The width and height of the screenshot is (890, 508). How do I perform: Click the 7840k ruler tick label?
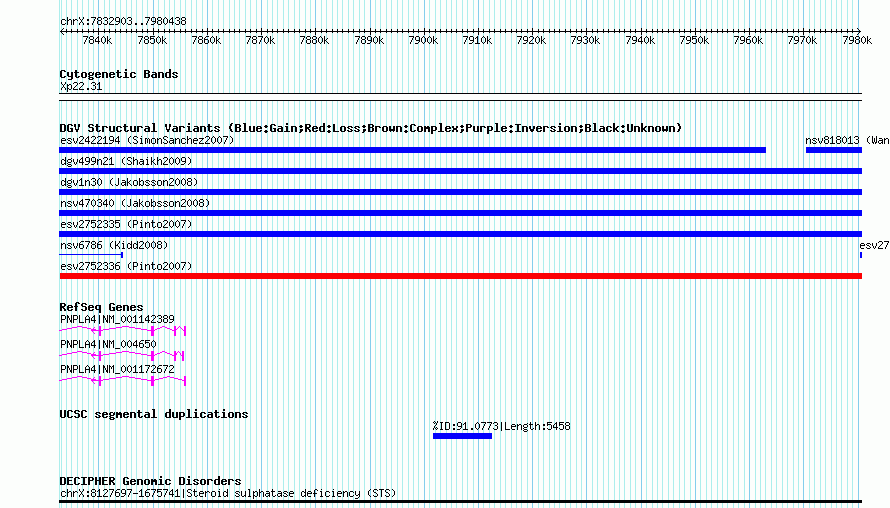pyautogui.click(x=97, y=40)
